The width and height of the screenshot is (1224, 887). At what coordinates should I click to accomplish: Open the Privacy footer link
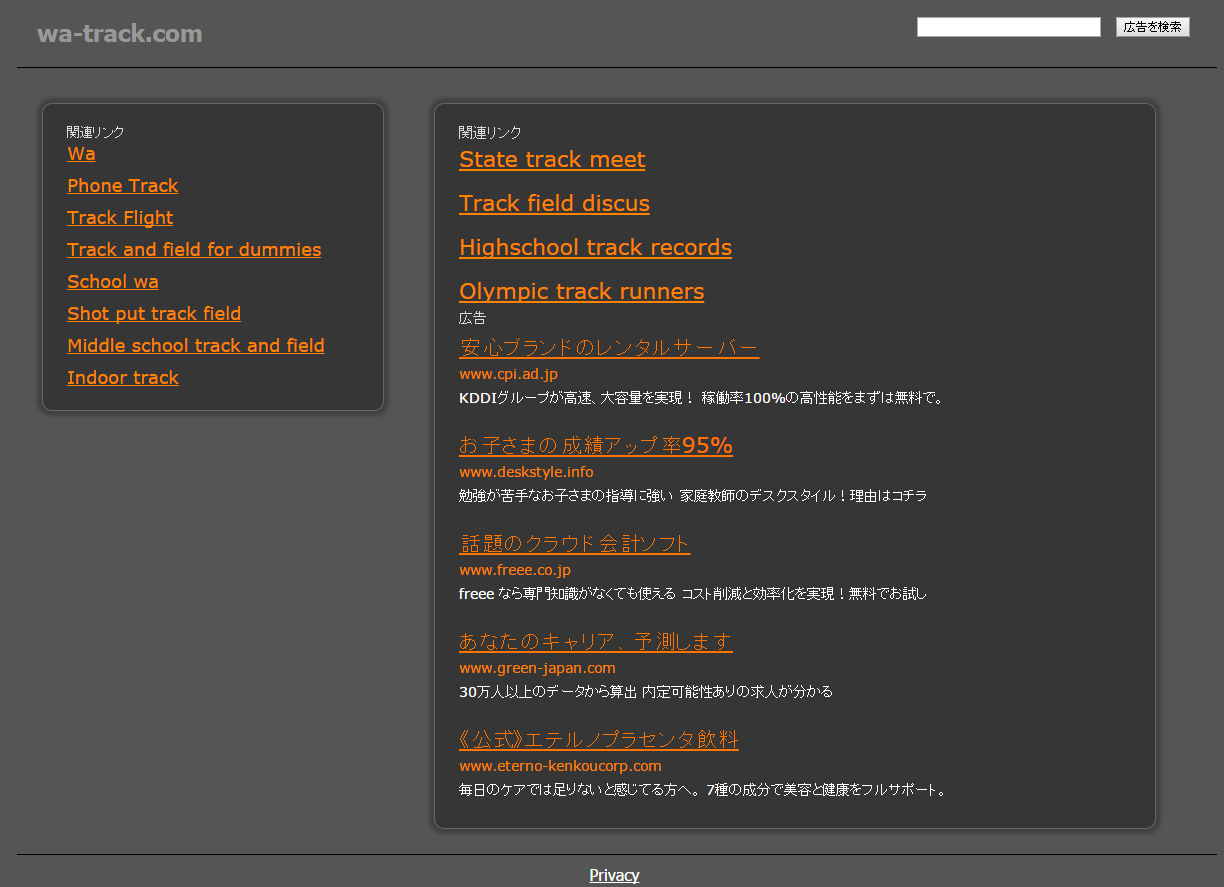point(614,875)
